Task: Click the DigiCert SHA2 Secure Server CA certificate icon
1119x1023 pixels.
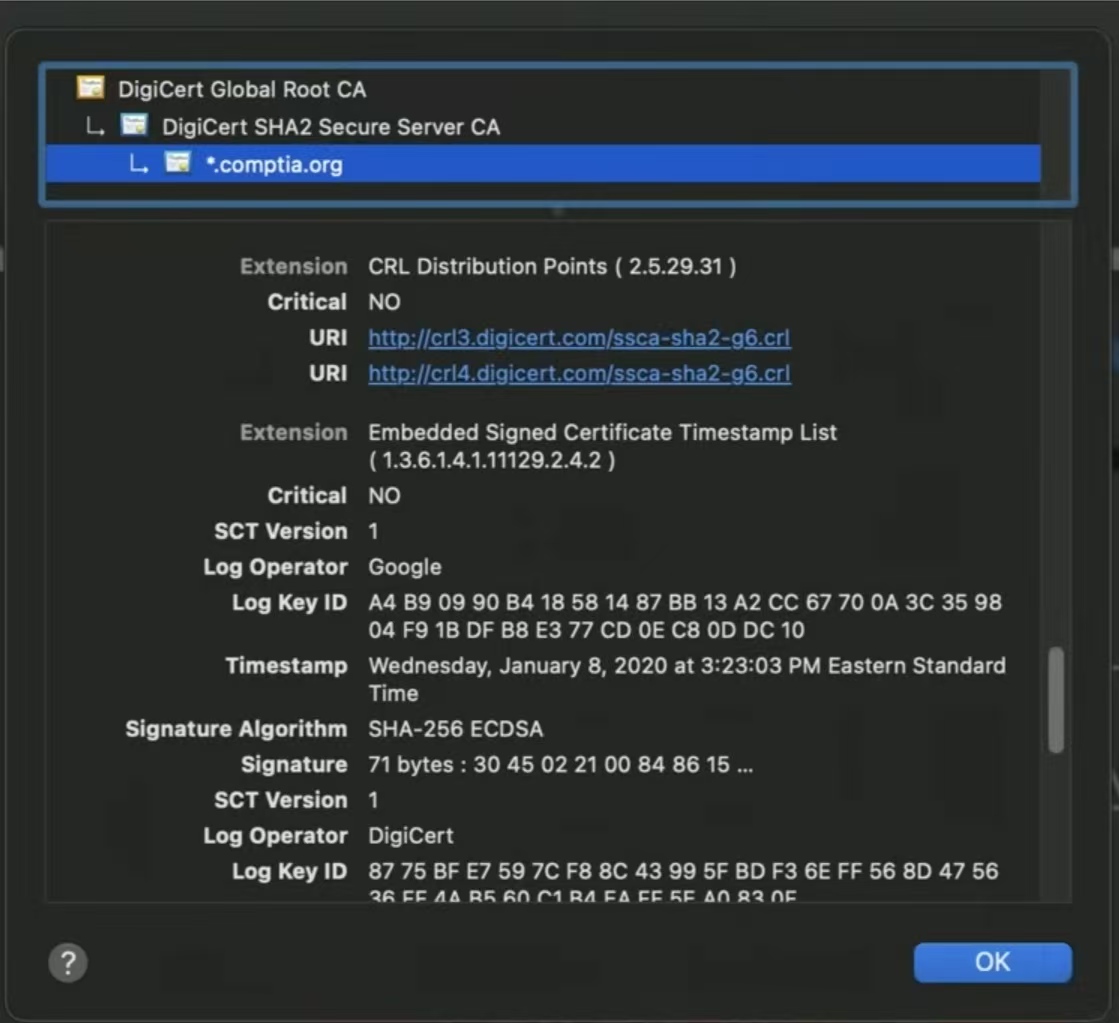Action: pyautogui.click(x=134, y=125)
